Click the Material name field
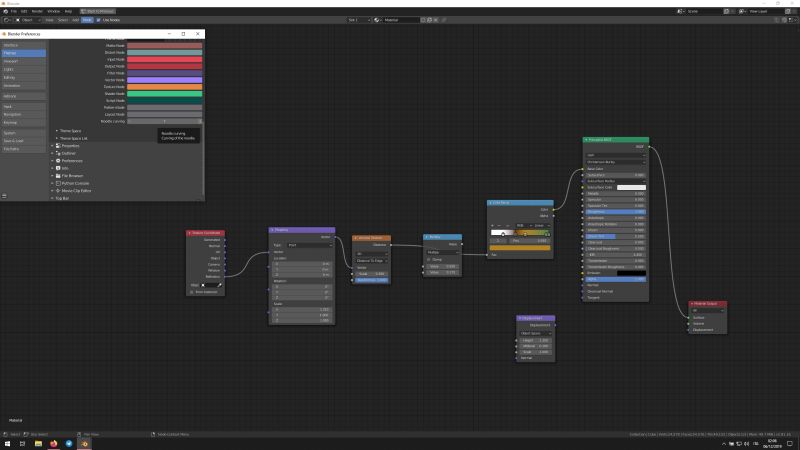Viewport: 800px width, 450px height. (401, 20)
